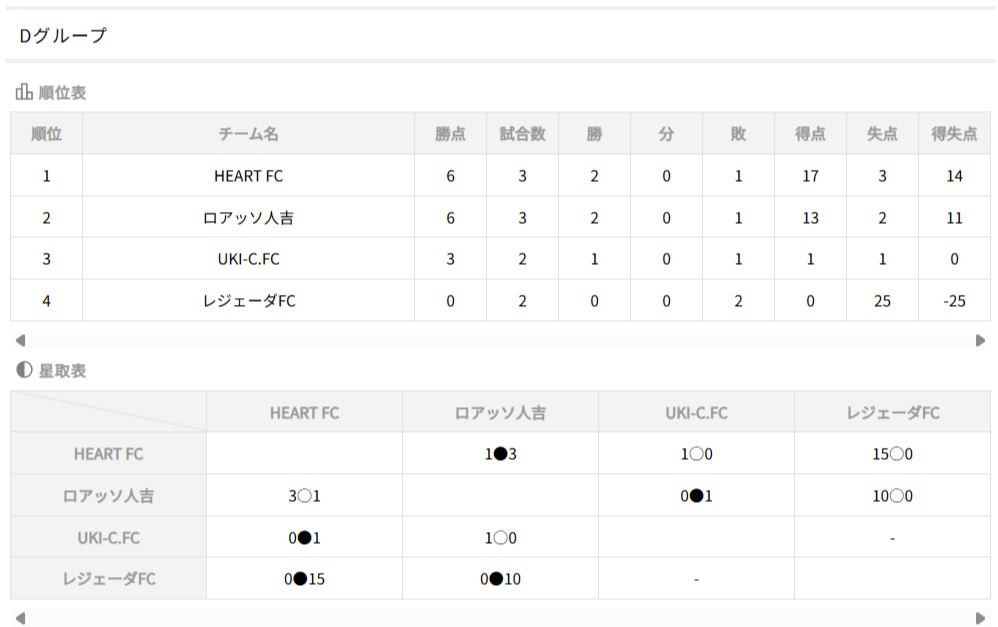
Task: Click the 得失点 column header
Action: tap(954, 134)
